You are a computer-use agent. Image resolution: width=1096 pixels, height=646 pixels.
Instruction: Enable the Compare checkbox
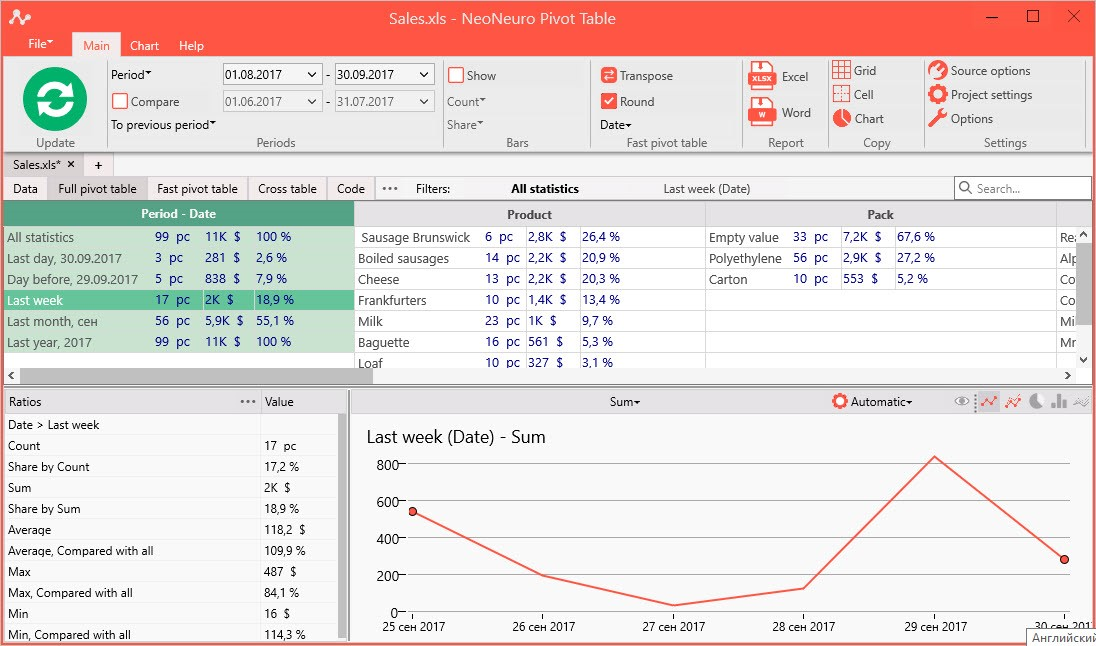pos(120,101)
